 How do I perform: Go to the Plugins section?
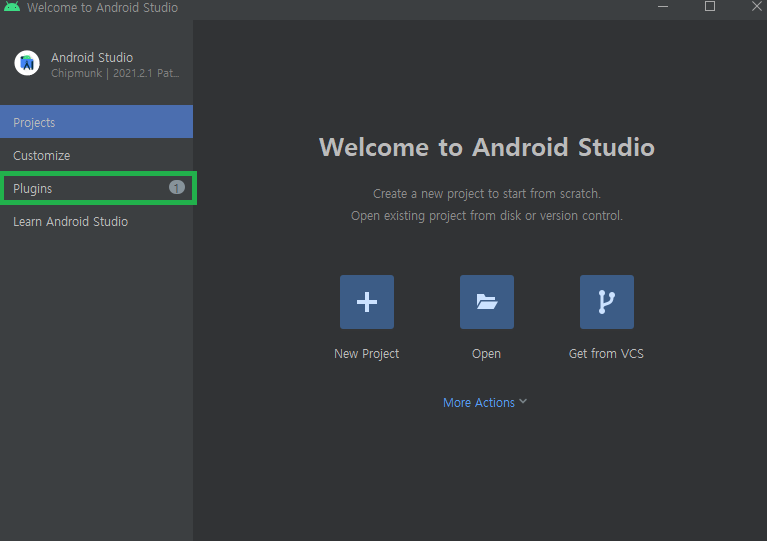click(x=98, y=188)
